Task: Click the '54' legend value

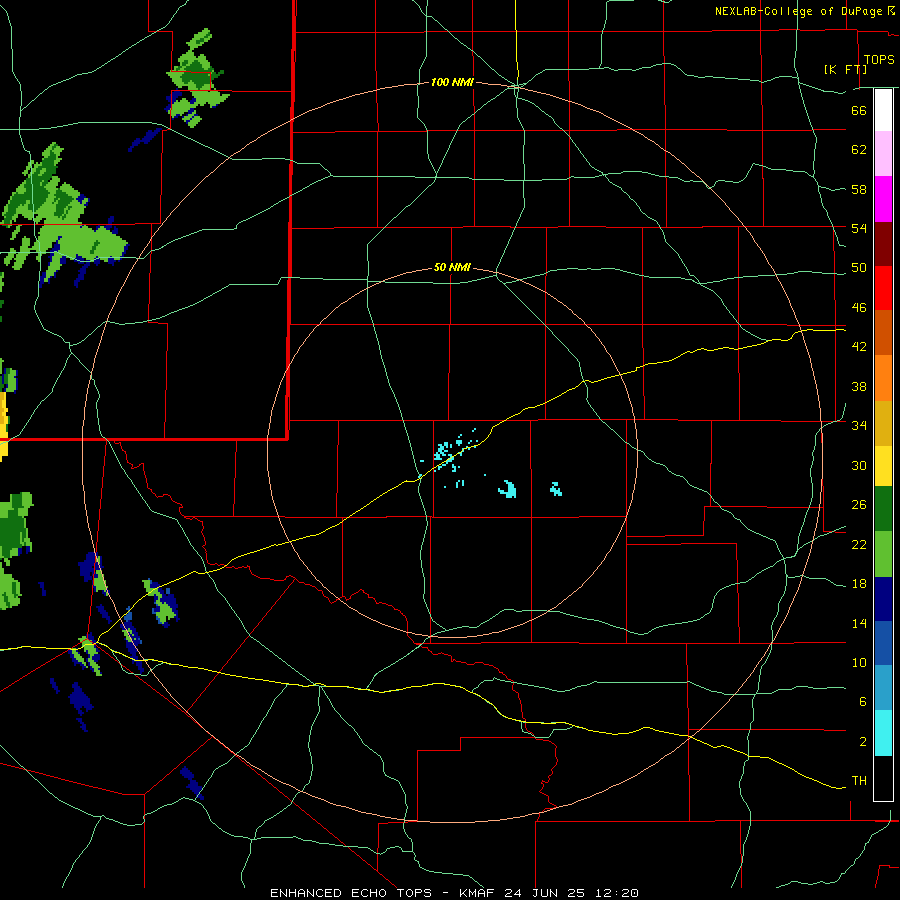Action: (x=859, y=228)
